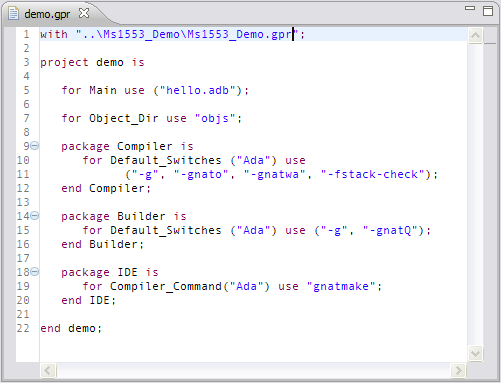
Task: Click the "hello.adb" string
Action: point(197,90)
